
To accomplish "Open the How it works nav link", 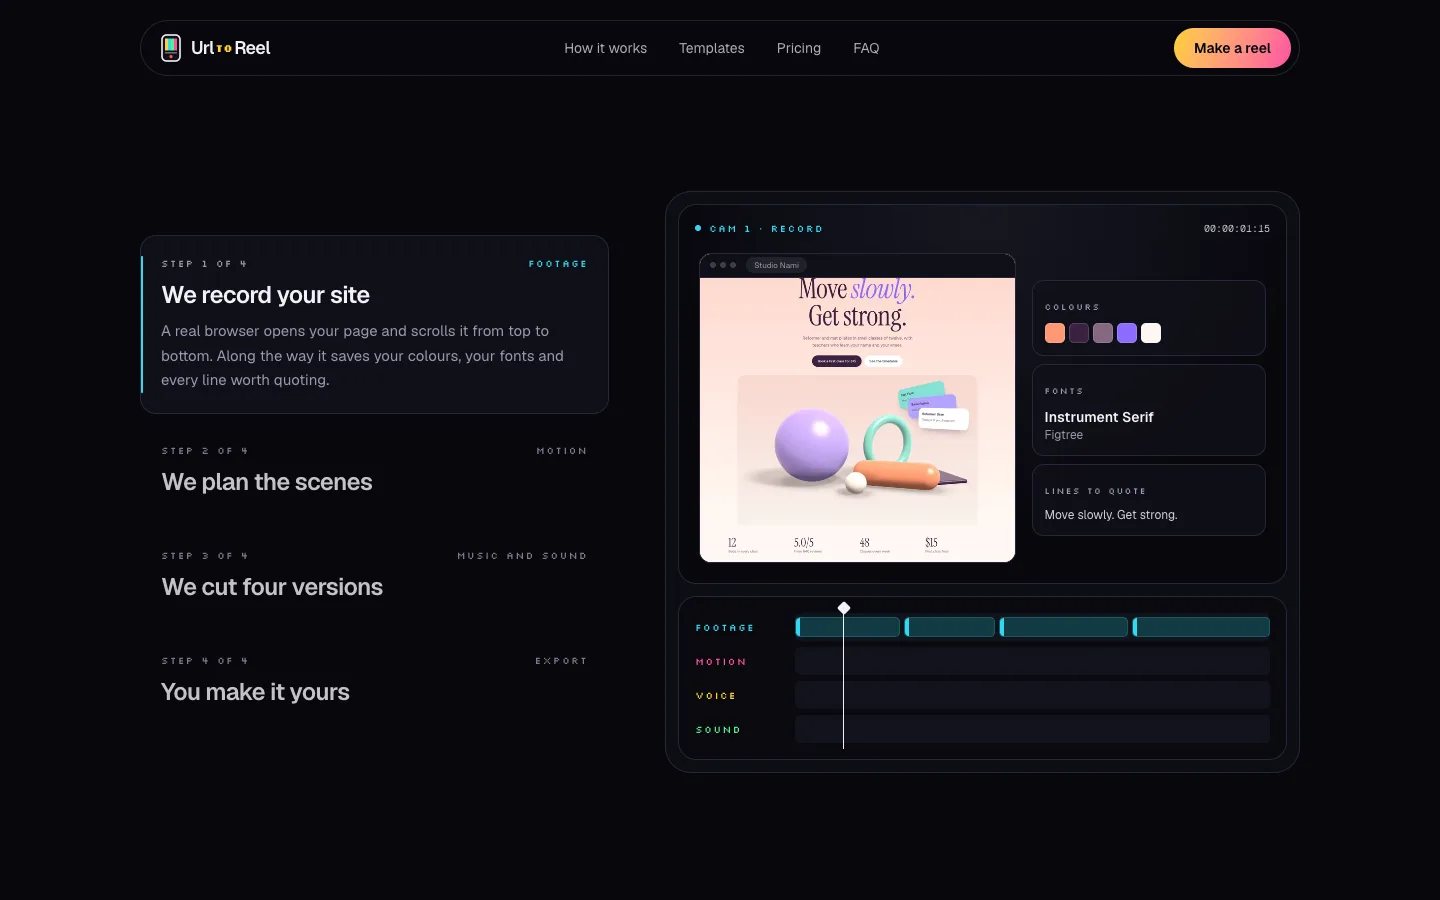I will click(605, 48).
